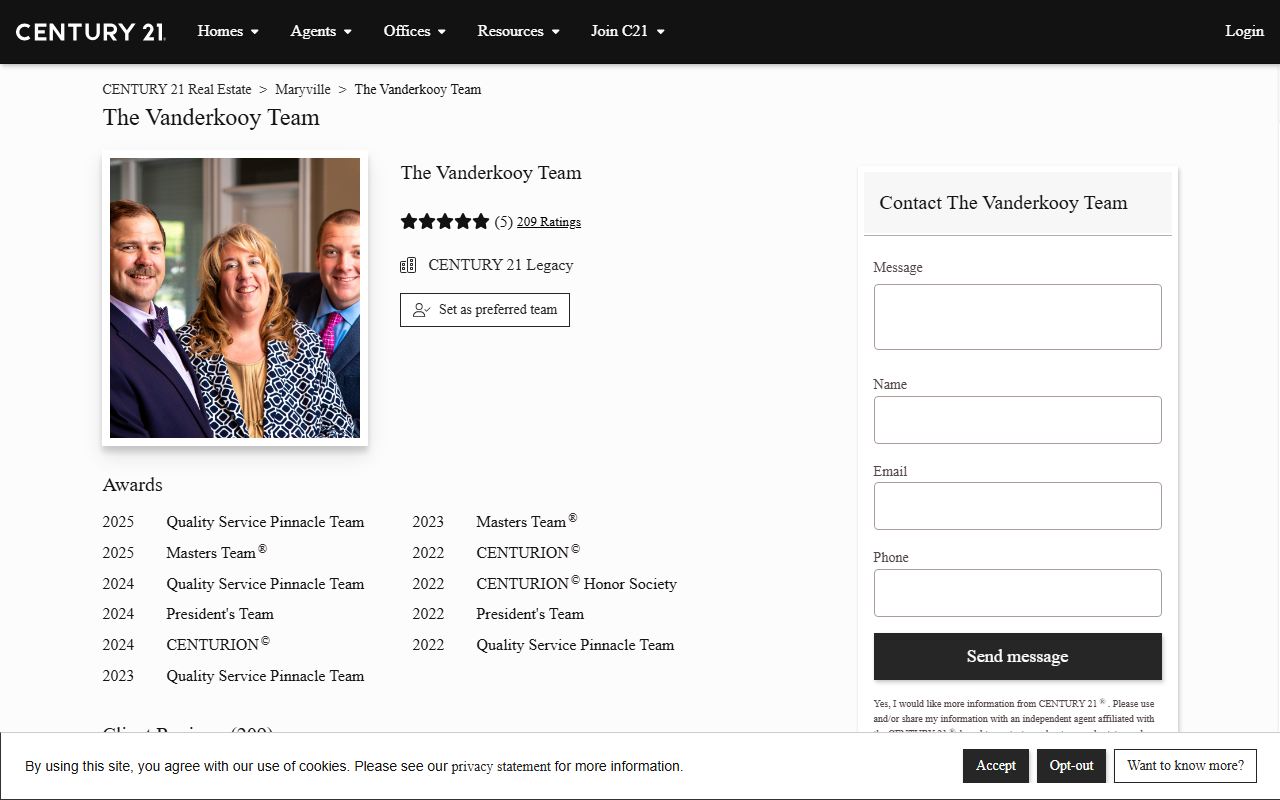This screenshot has height=800, width=1280.
Task: Focus the Message text area
Action: (1018, 317)
